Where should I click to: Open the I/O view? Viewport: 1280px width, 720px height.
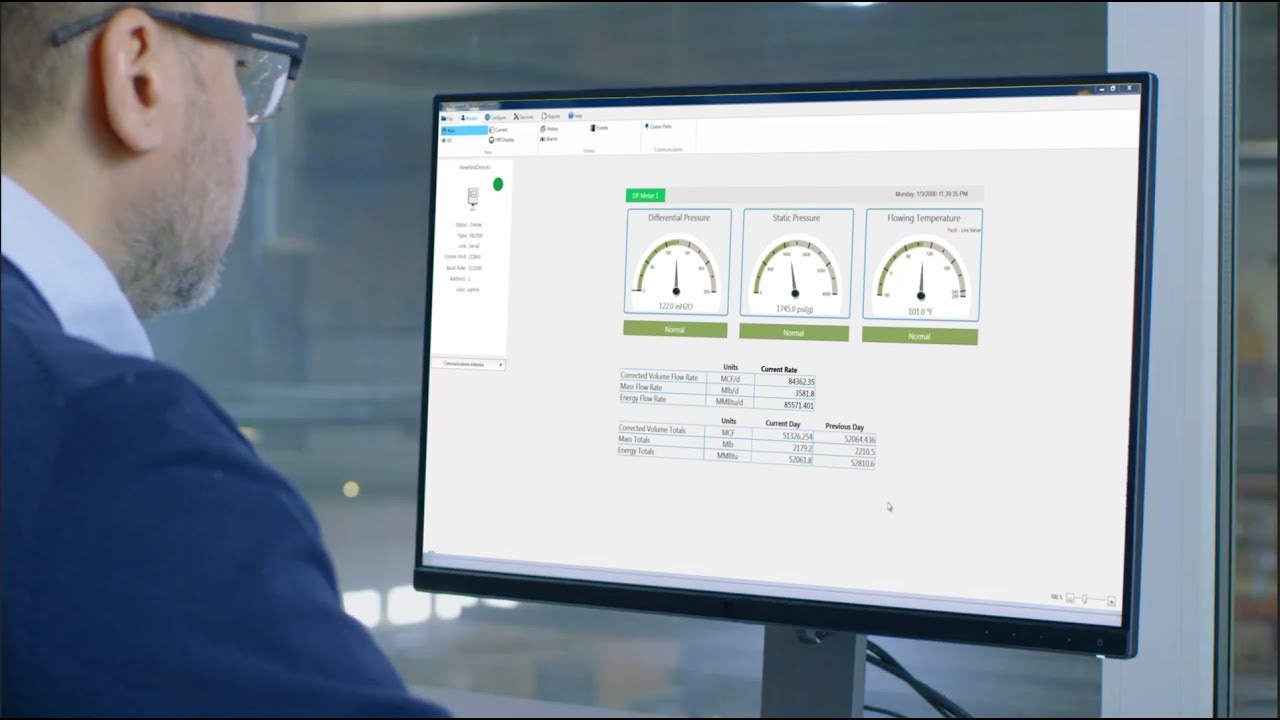tap(447, 141)
